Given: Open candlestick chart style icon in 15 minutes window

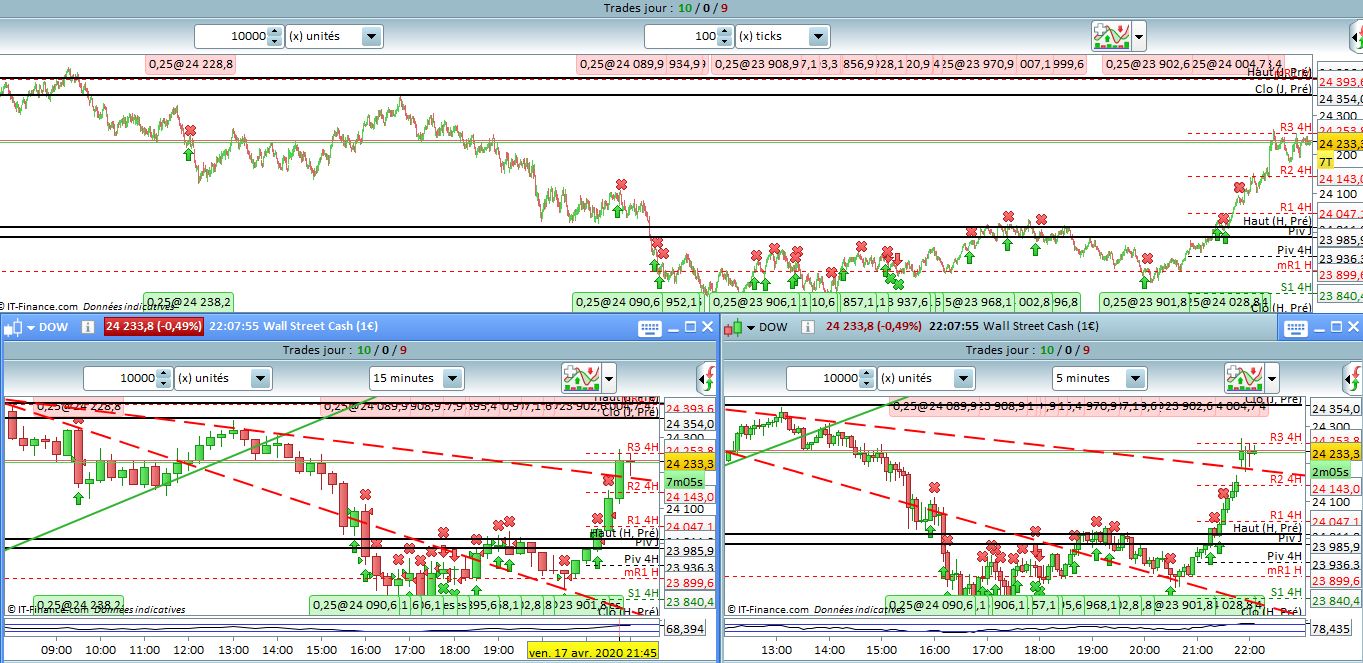Looking at the screenshot, I should [x=12, y=326].
